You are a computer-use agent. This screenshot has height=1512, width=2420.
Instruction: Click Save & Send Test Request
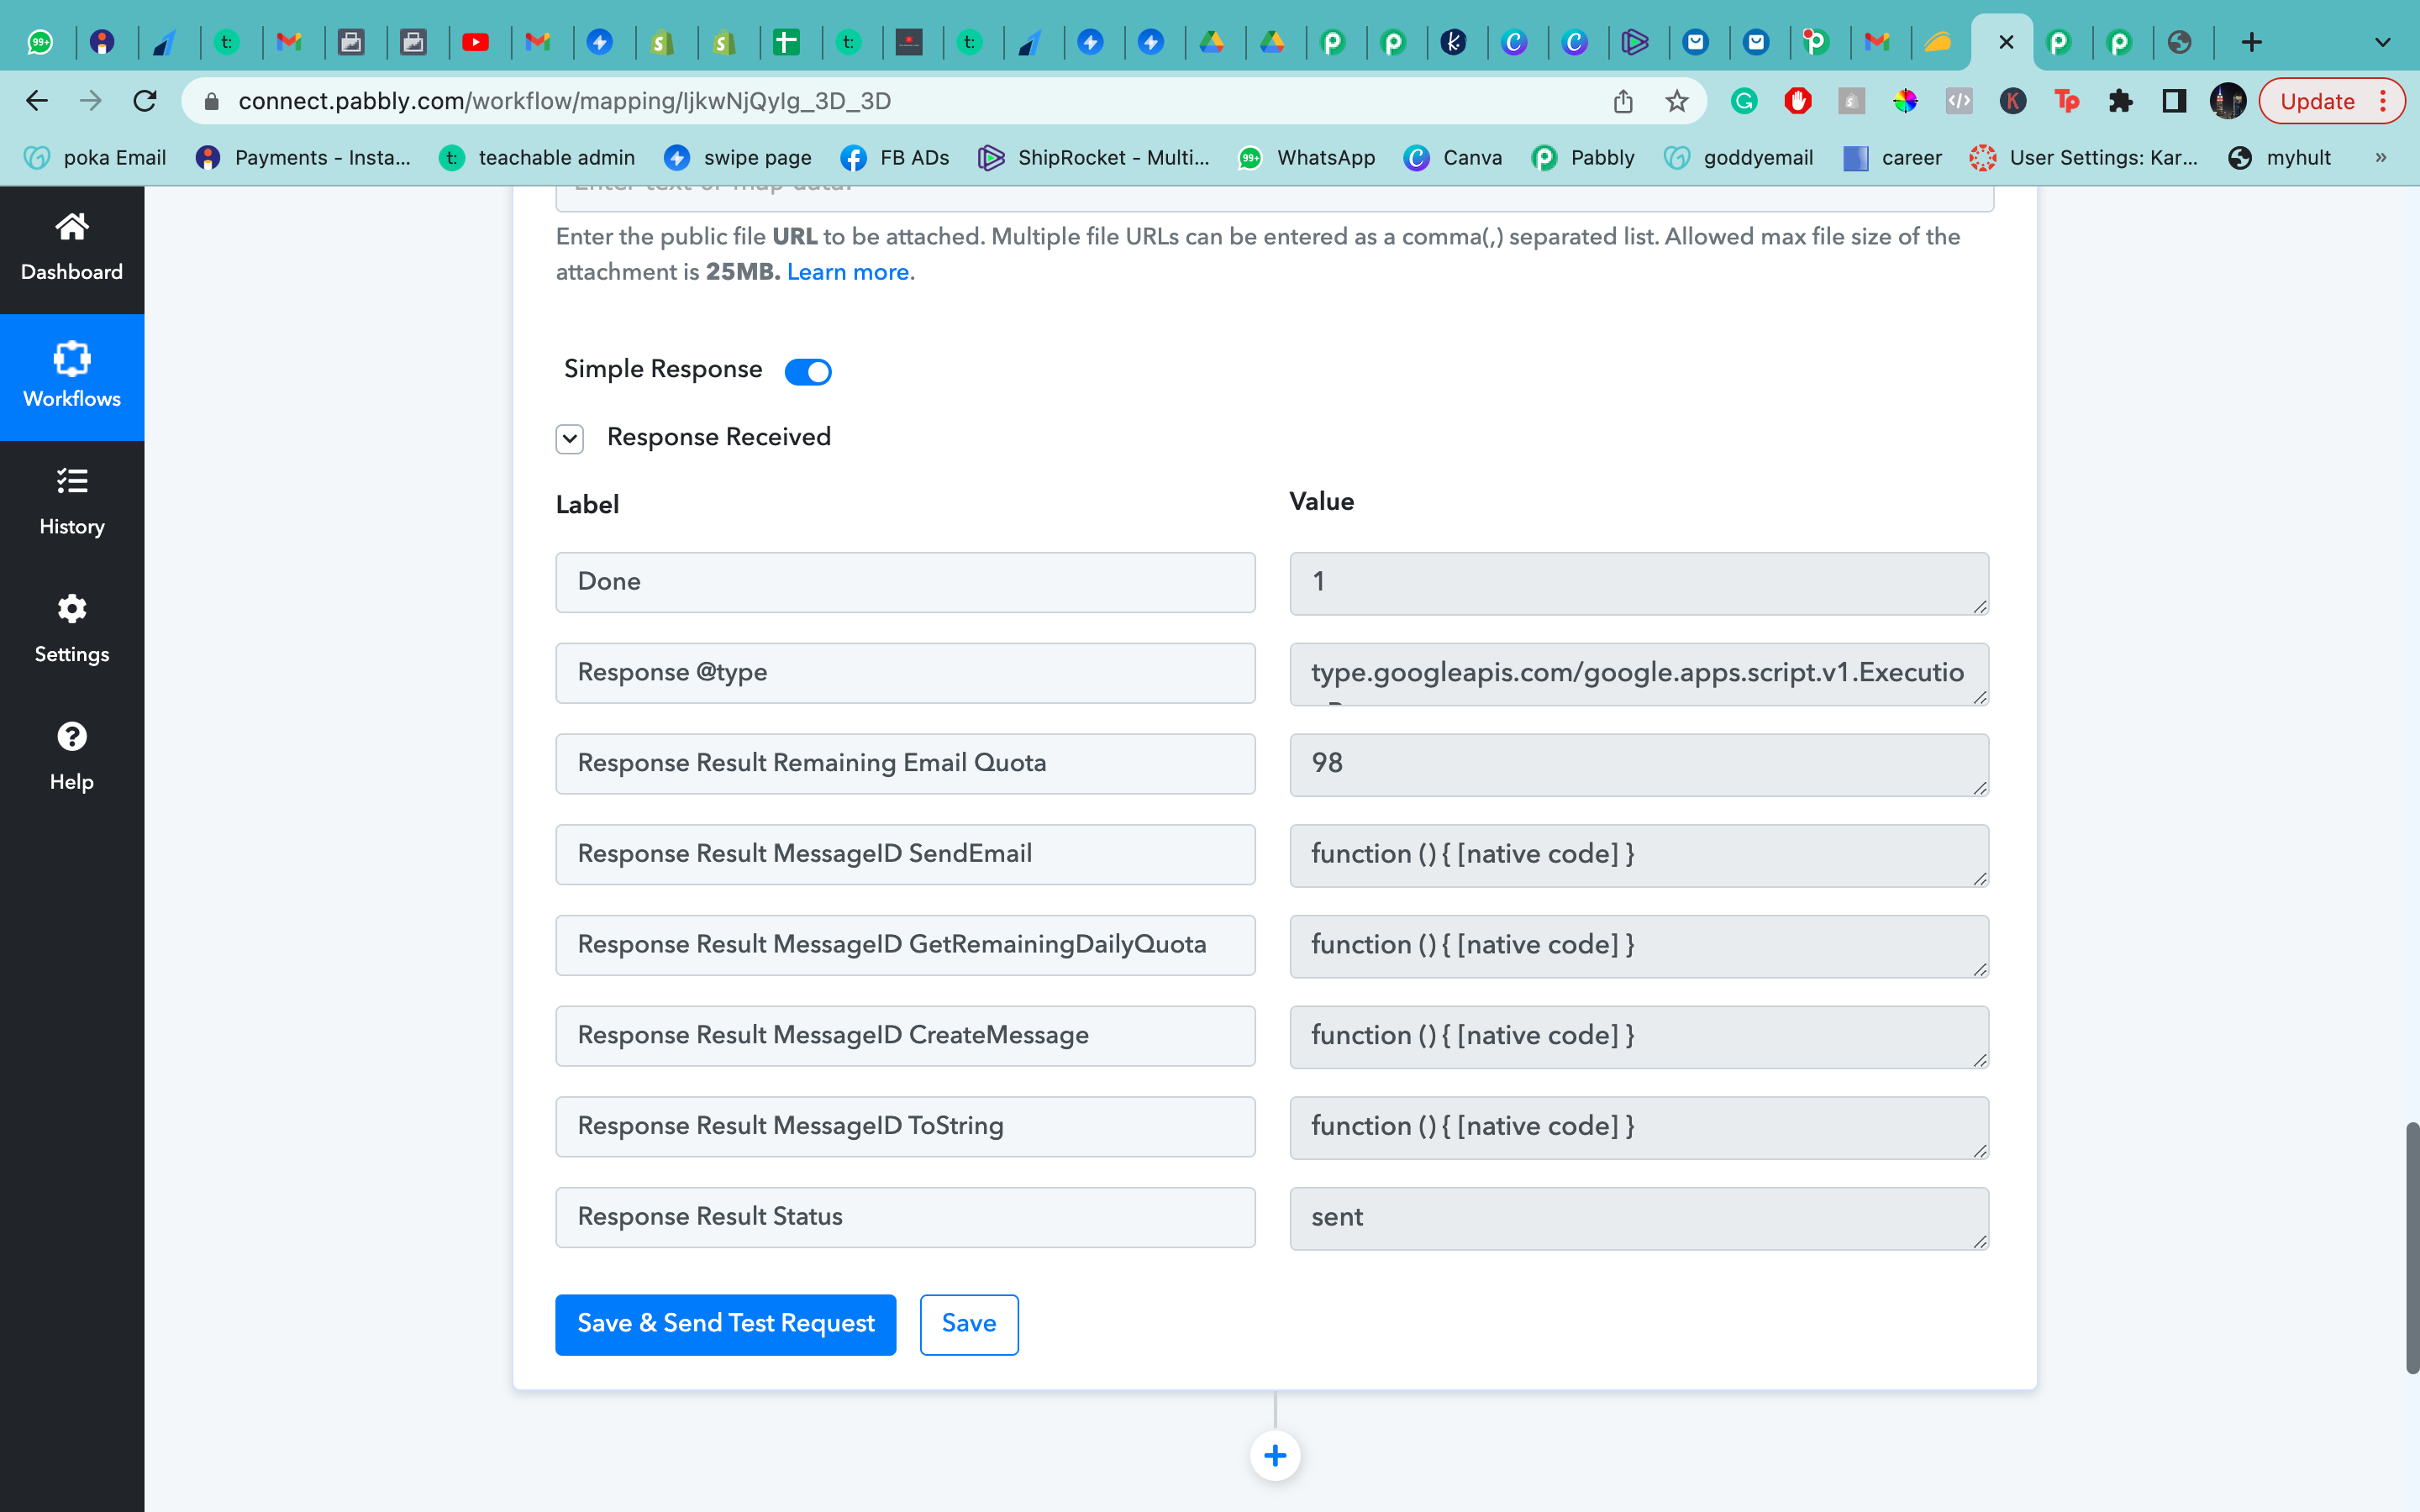click(726, 1324)
